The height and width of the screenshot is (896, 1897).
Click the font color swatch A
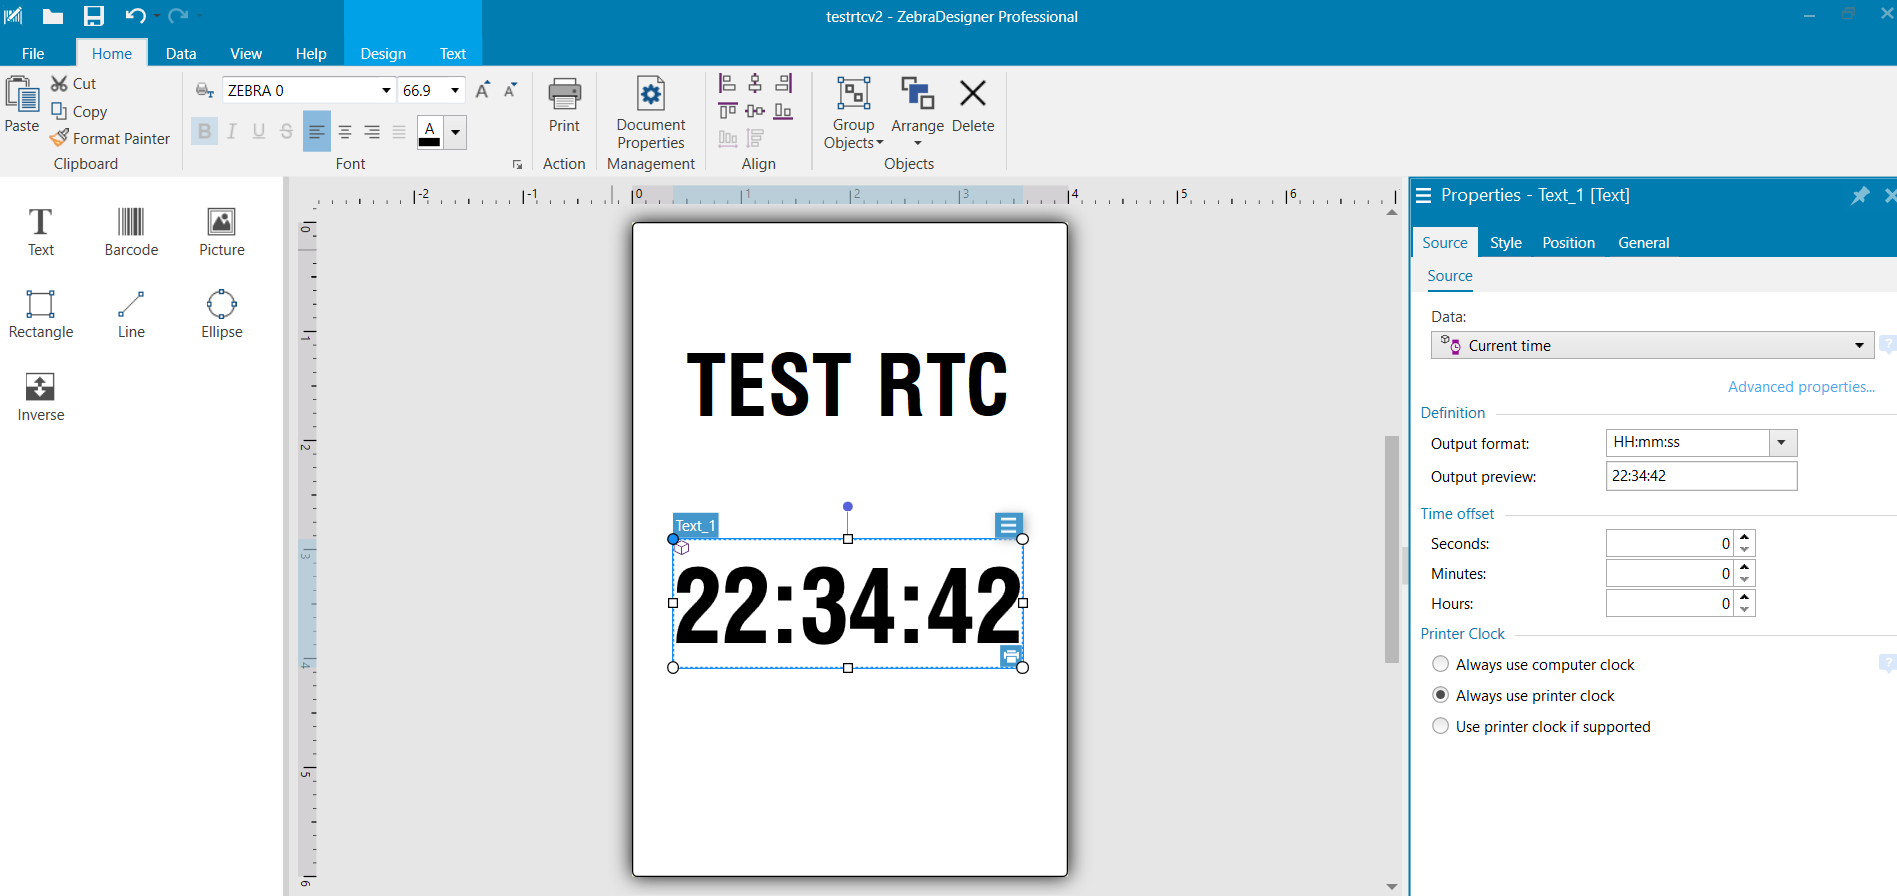click(430, 132)
